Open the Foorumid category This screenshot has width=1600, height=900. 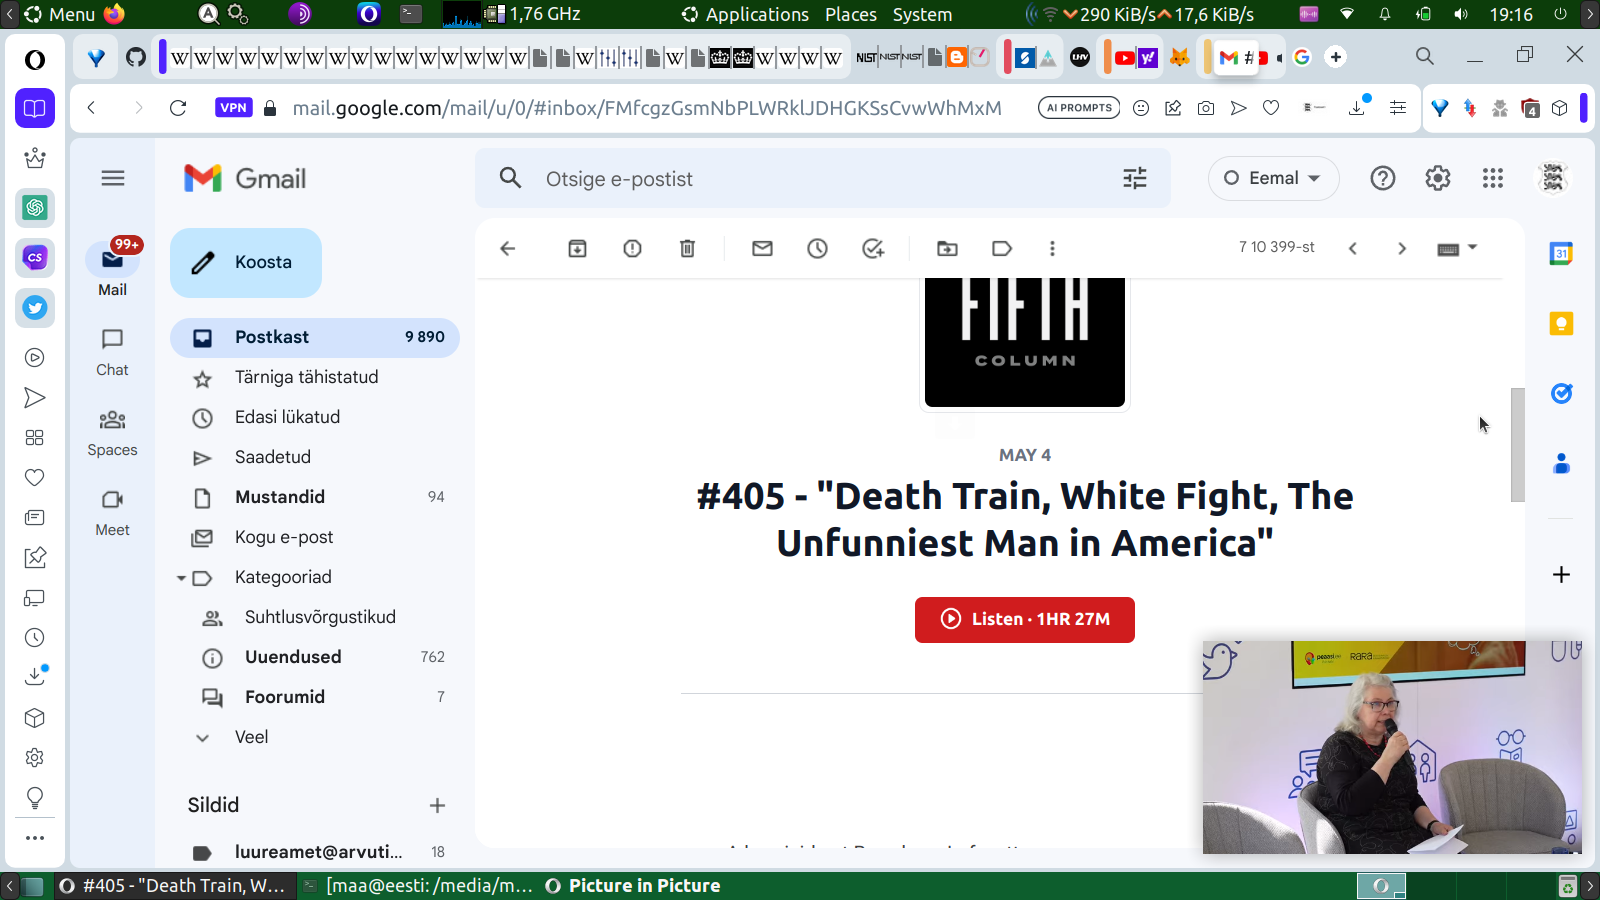pyautogui.click(x=315, y=697)
